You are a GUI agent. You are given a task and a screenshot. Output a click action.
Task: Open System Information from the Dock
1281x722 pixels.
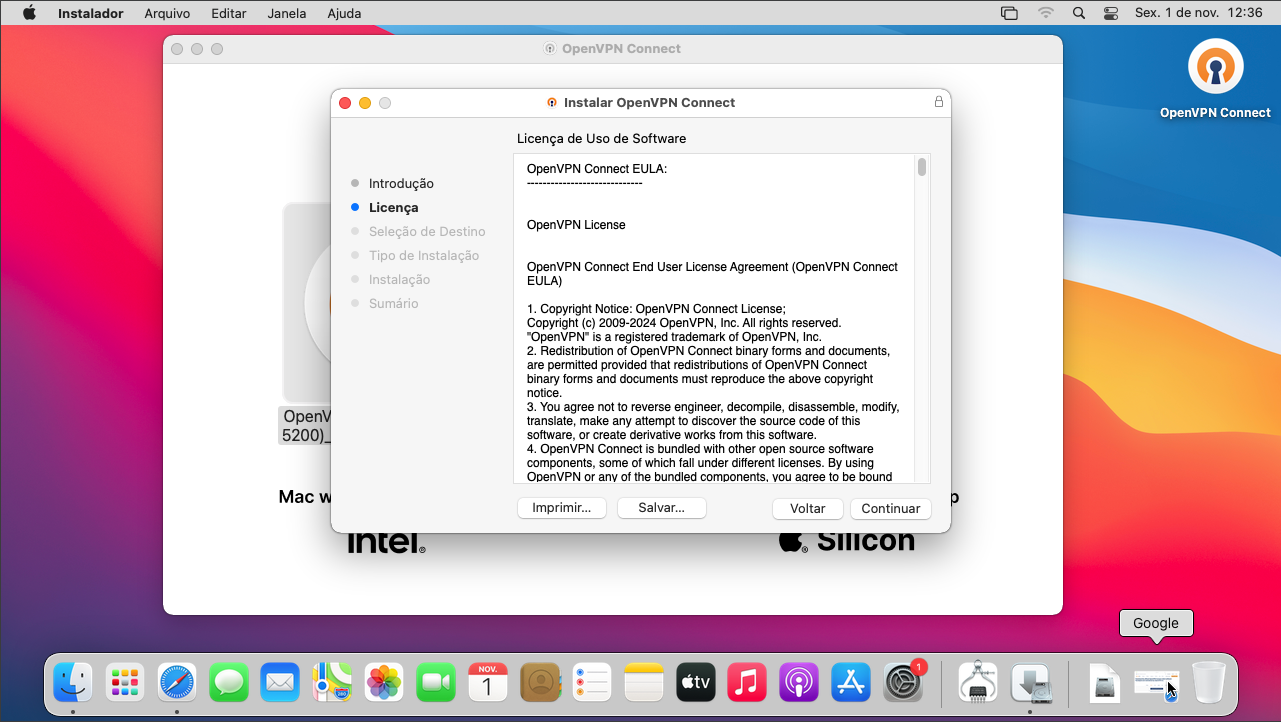(x=978, y=682)
